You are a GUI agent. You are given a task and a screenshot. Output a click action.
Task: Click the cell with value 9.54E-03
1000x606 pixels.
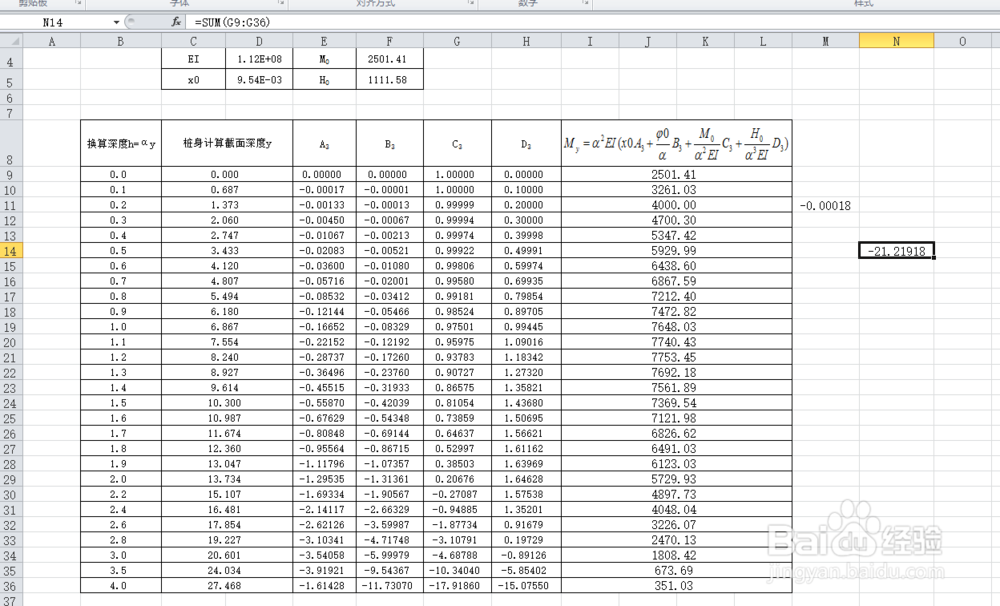pos(259,80)
